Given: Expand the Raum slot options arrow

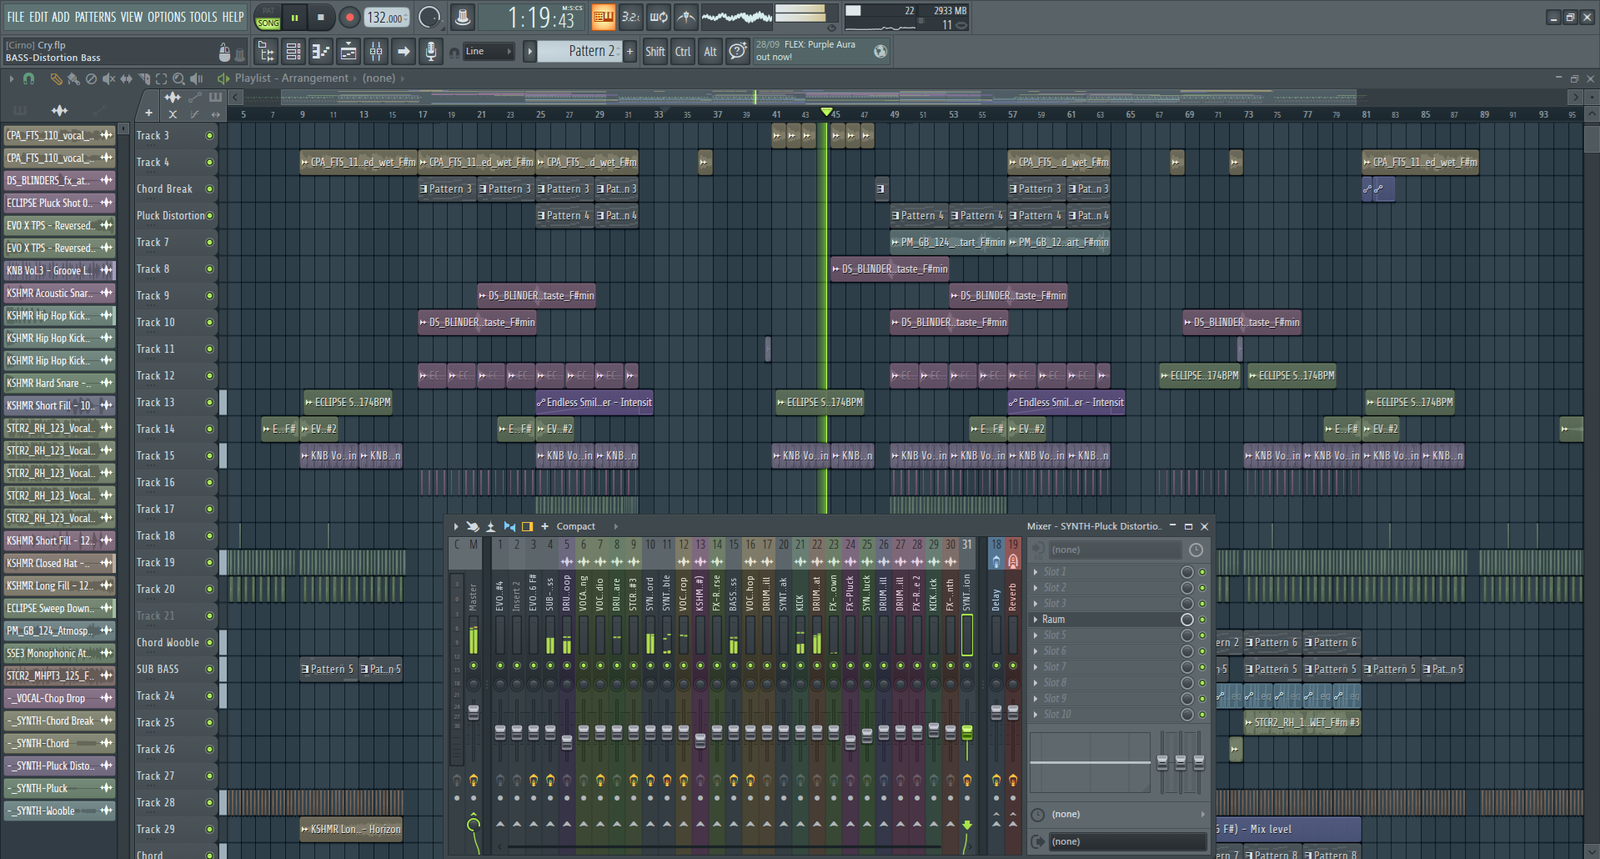Looking at the screenshot, I should pos(1035,620).
